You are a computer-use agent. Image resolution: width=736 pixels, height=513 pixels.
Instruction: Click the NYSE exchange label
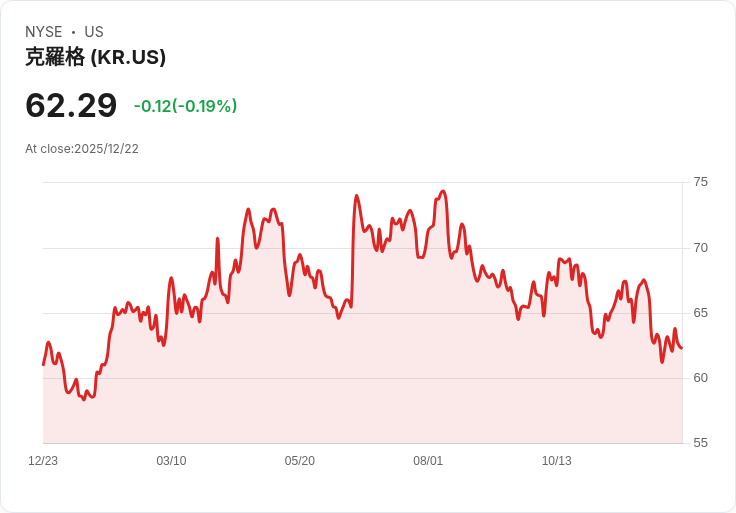pos(44,31)
